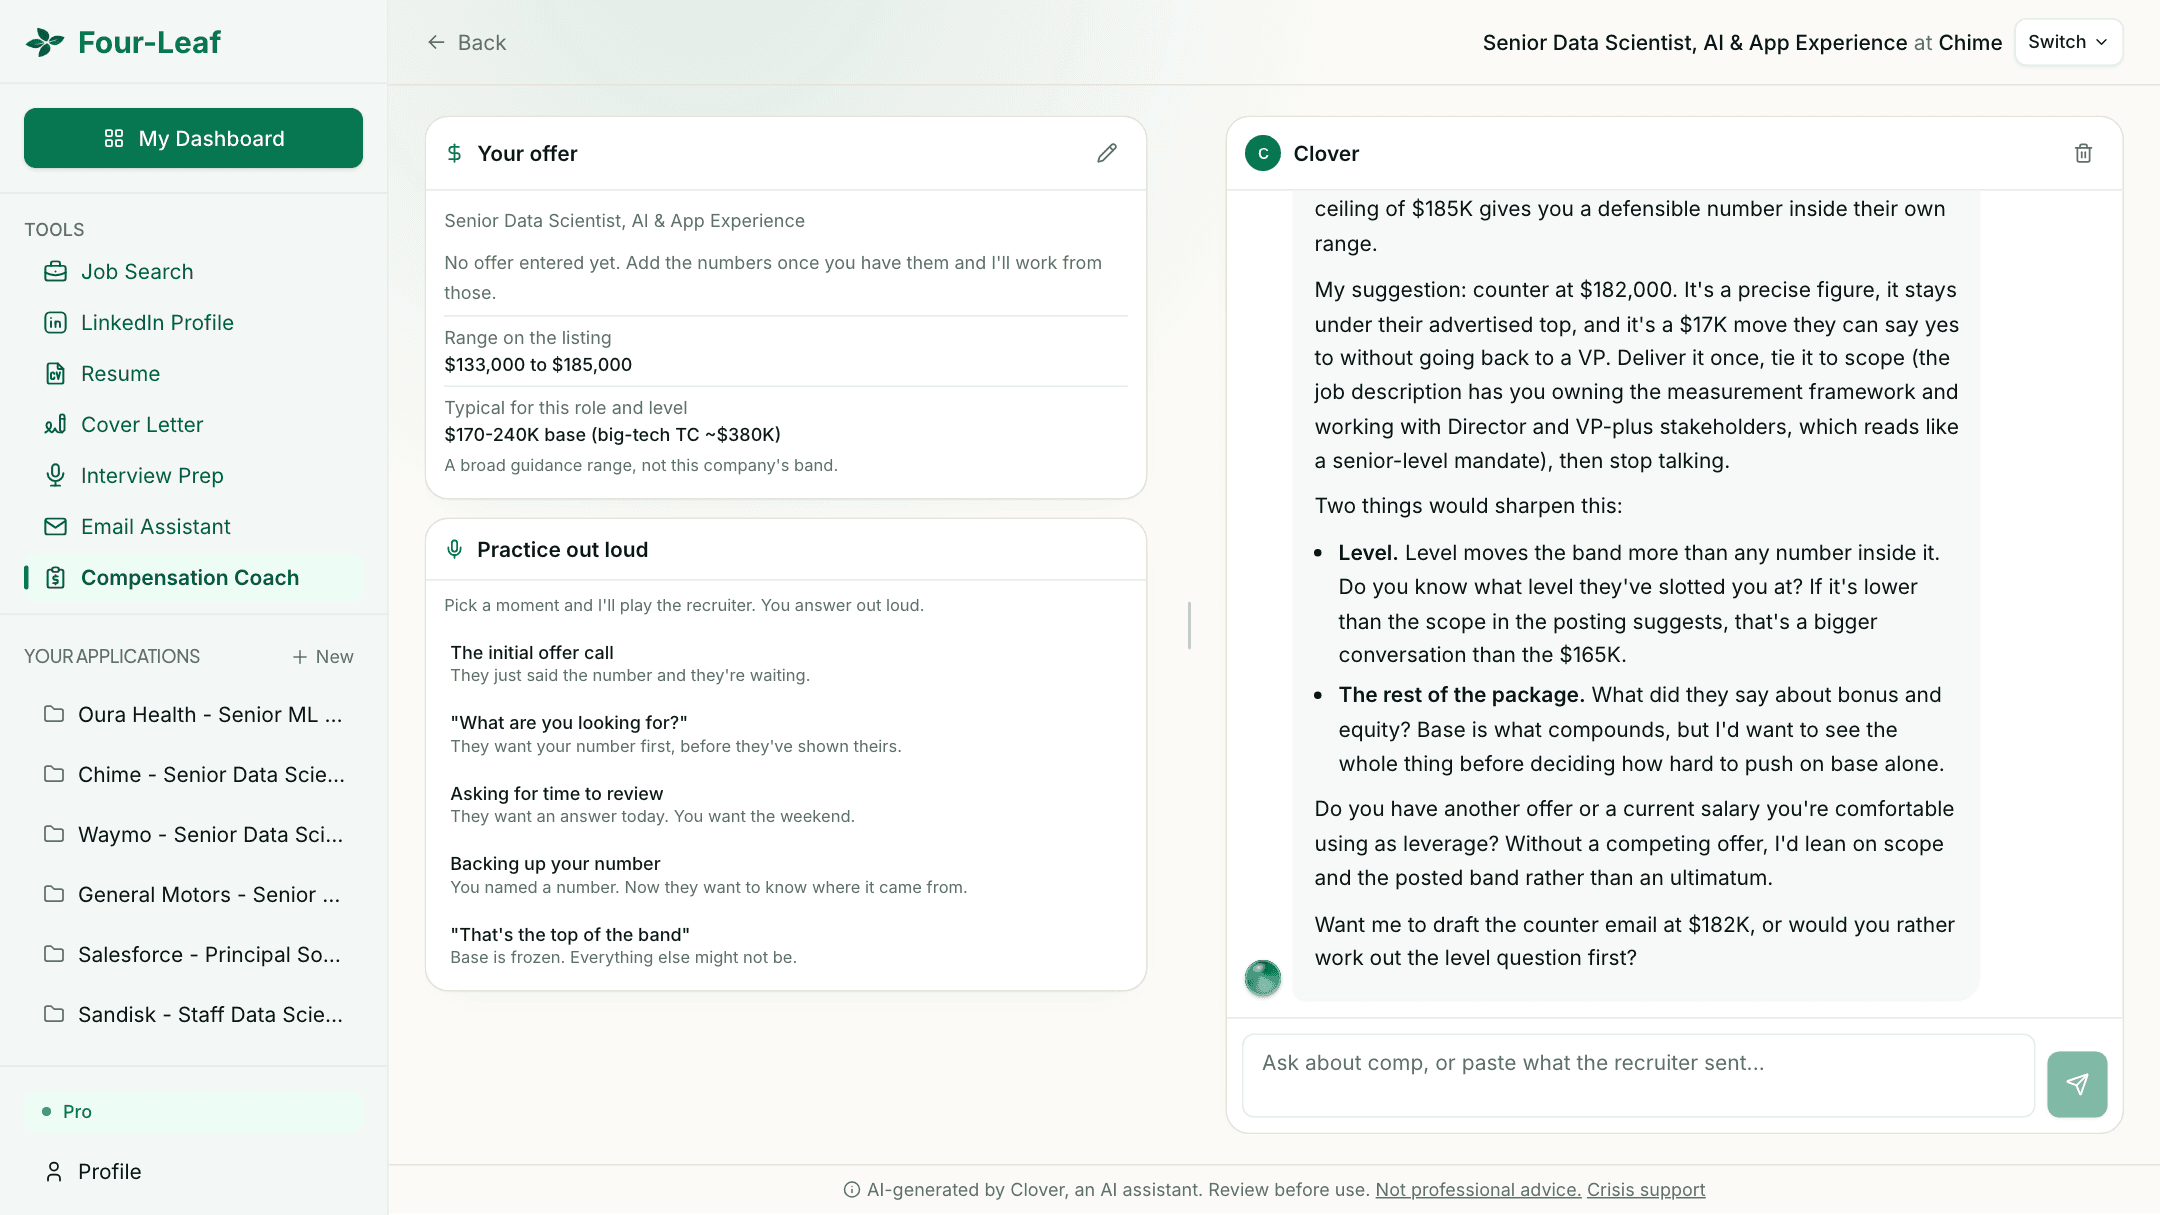
Task: Click the Interview Prep microphone icon
Action: point(56,476)
